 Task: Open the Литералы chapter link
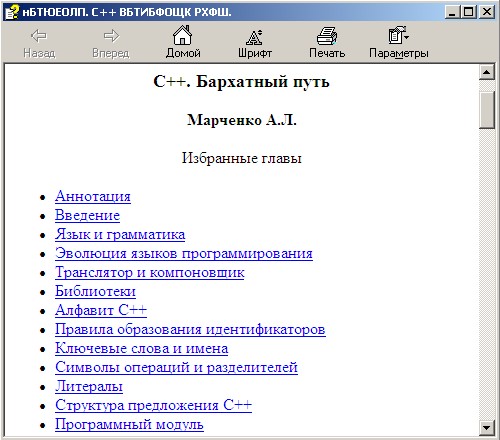click(x=89, y=386)
